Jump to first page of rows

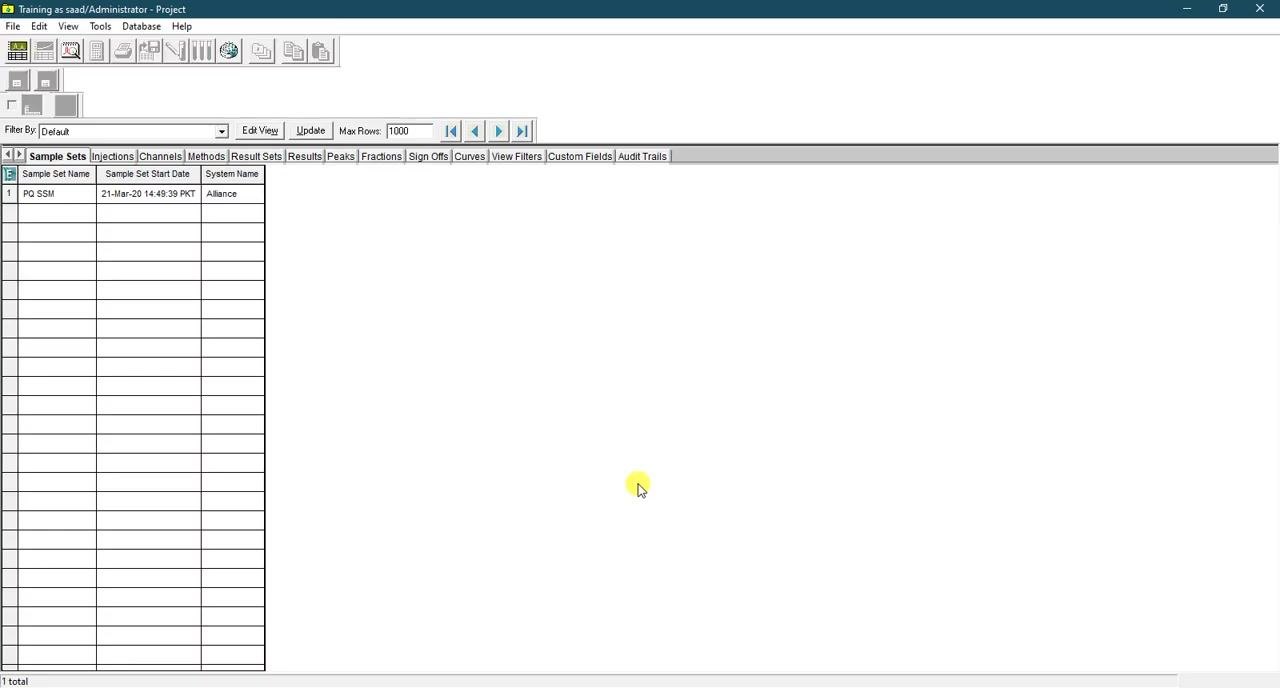coord(451,131)
